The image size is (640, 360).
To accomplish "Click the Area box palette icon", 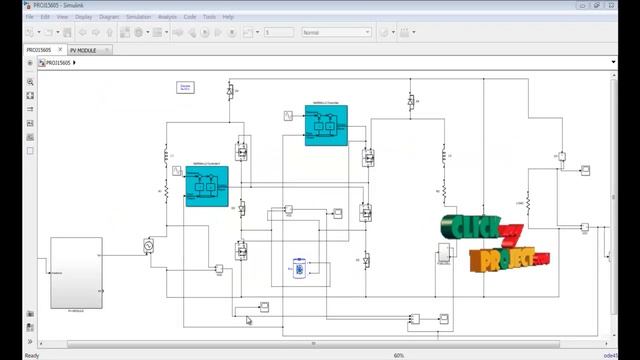I will [30, 151].
